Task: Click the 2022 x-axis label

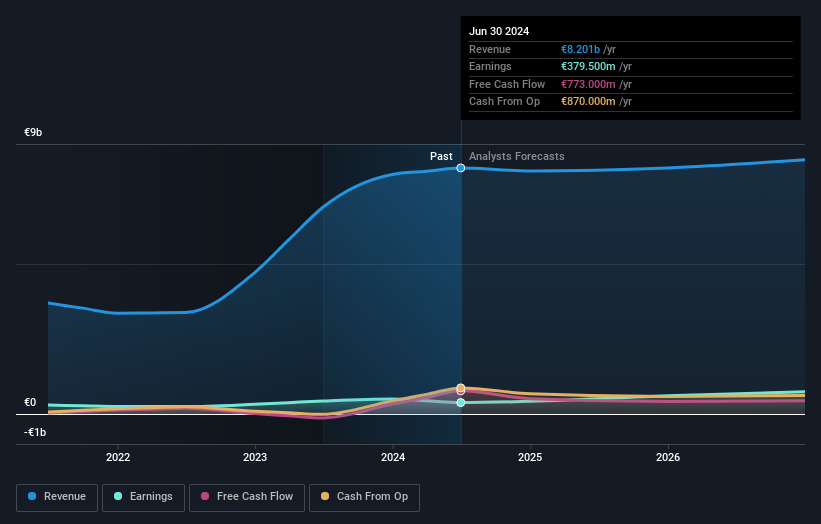Action: coord(118,458)
